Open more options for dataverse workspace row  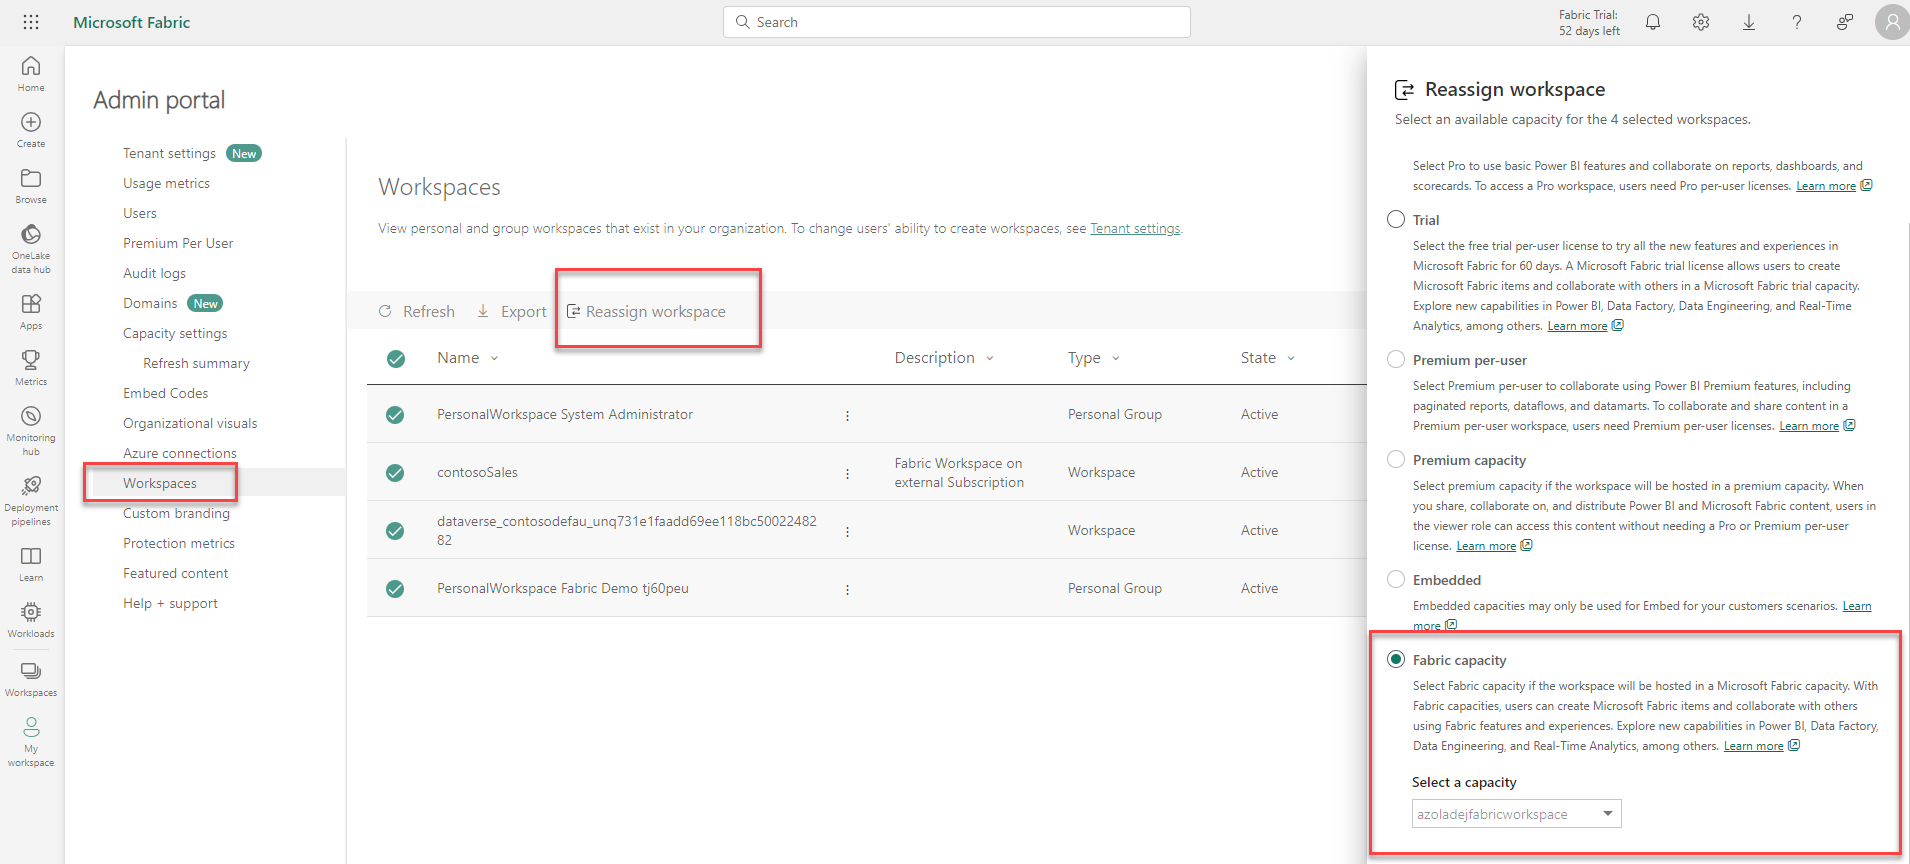[x=847, y=532]
